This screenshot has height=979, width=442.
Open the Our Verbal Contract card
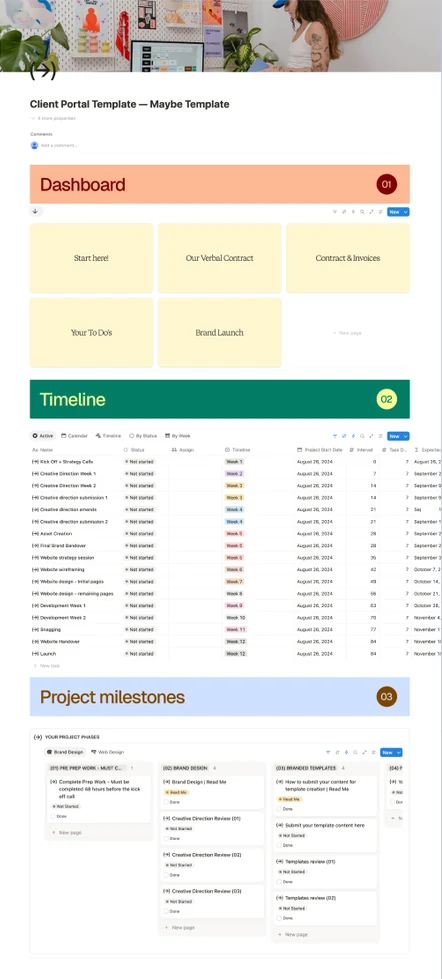pyautogui.click(x=220, y=258)
